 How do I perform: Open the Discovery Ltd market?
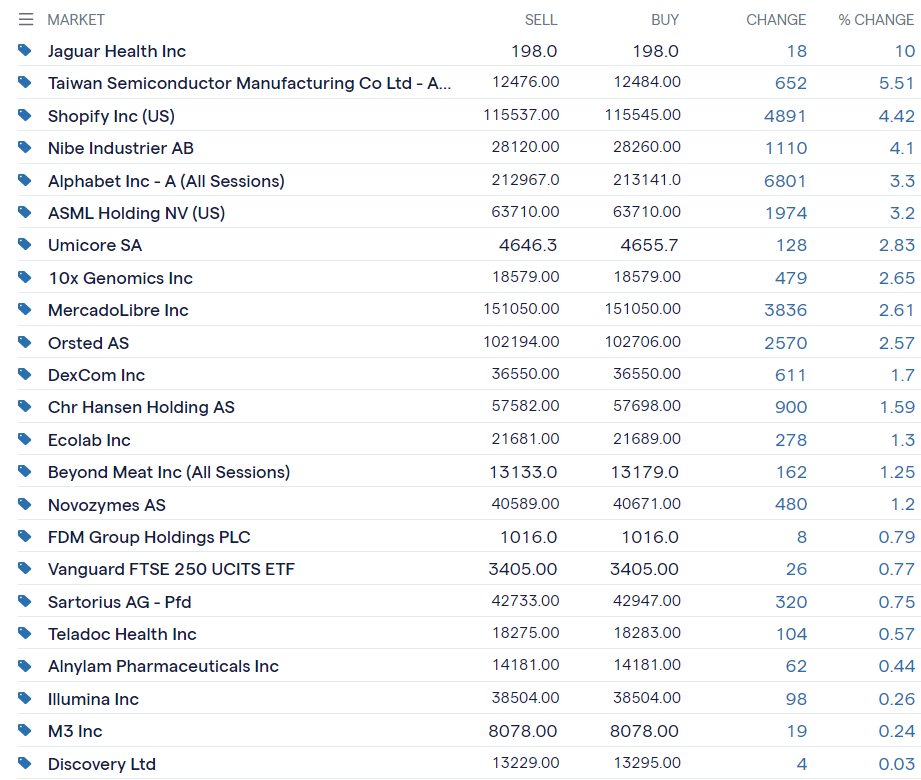point(102,764)
